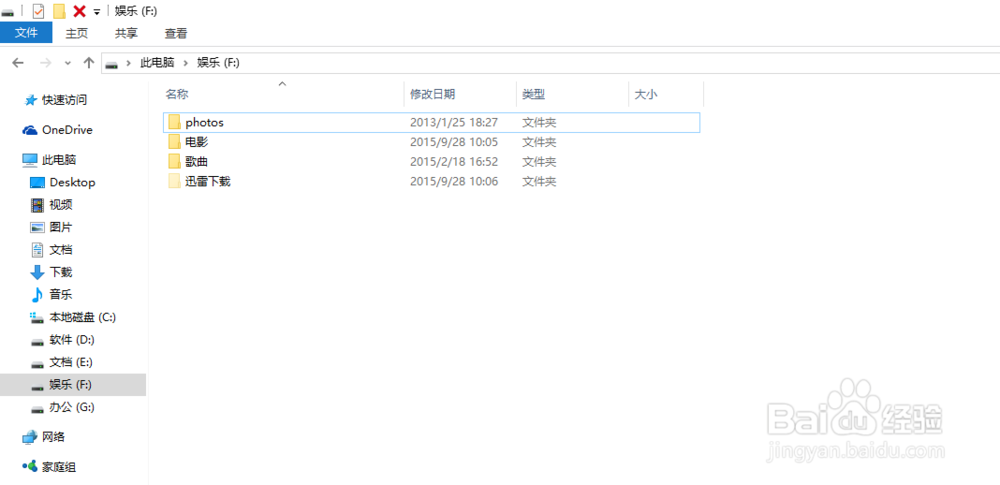Expand the chevron before 娱乐 (F:) in address bar

click(186, 63)
